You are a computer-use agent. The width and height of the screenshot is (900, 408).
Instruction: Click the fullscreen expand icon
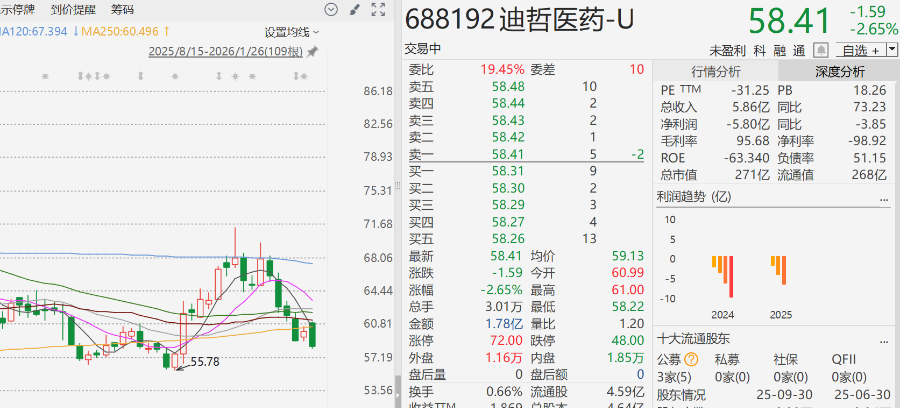click(379, 10)
